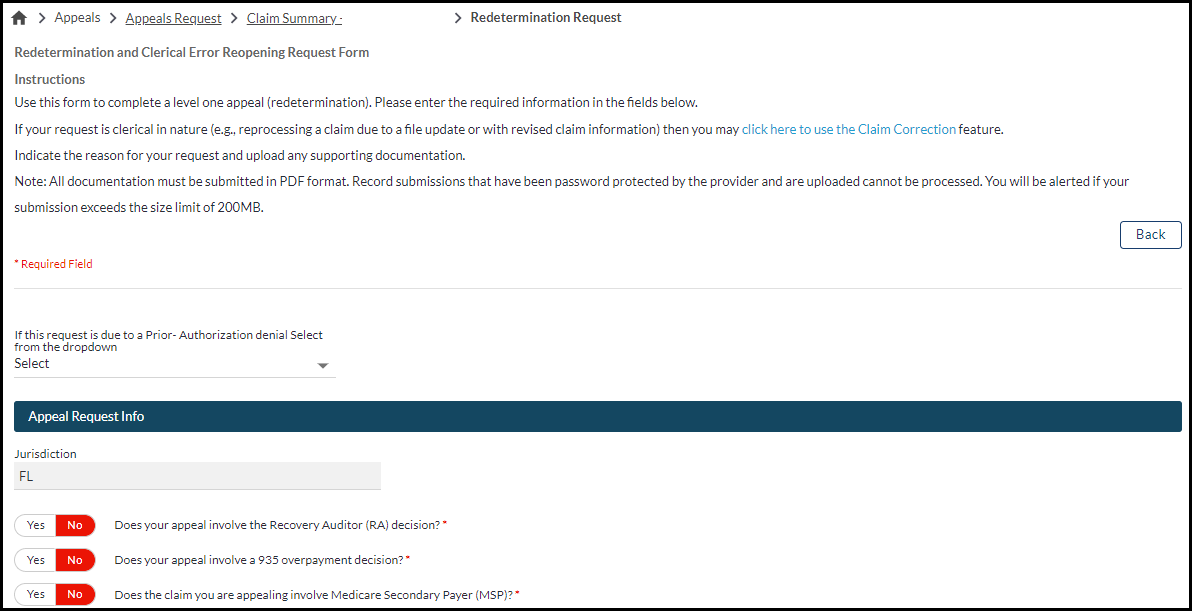Click the Appeal Request Info section header
The height and width of the screenshot is (611, 1192).
[598, 416]
